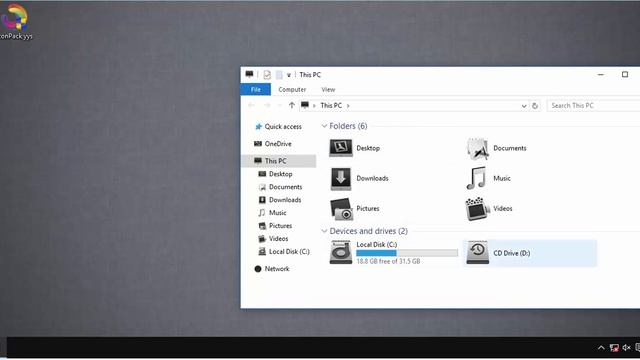Open the Computer ribbon tab
Viewport: 640px width, 360px height.
(292, 89)
